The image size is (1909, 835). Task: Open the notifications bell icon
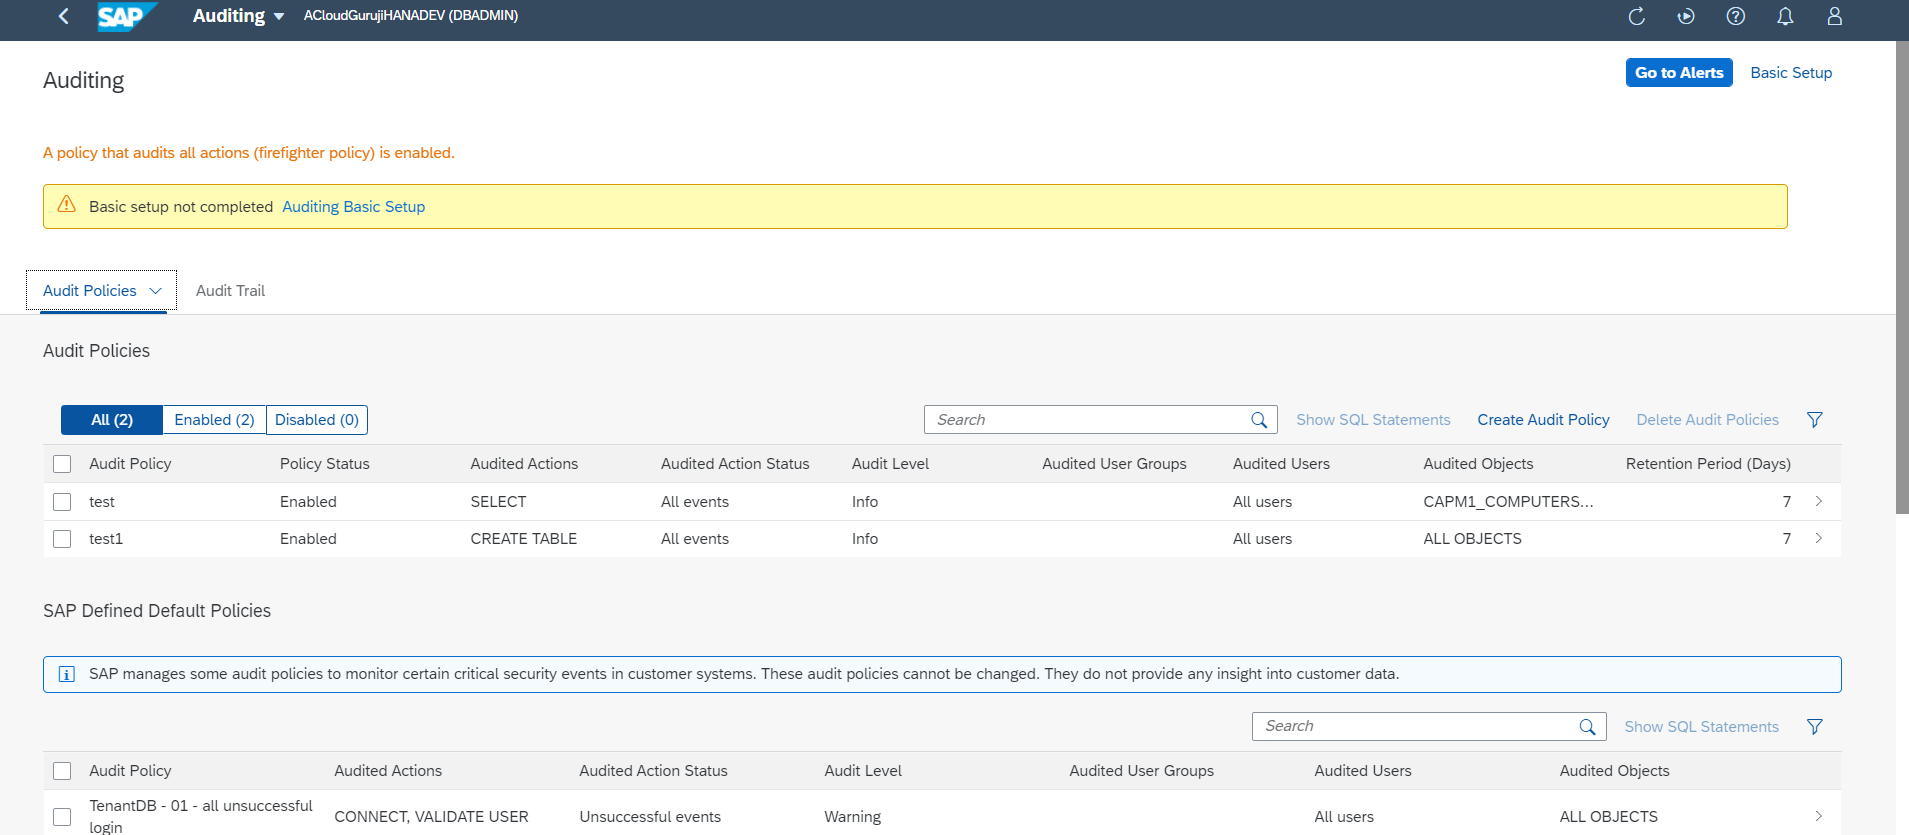point(1784,16)
